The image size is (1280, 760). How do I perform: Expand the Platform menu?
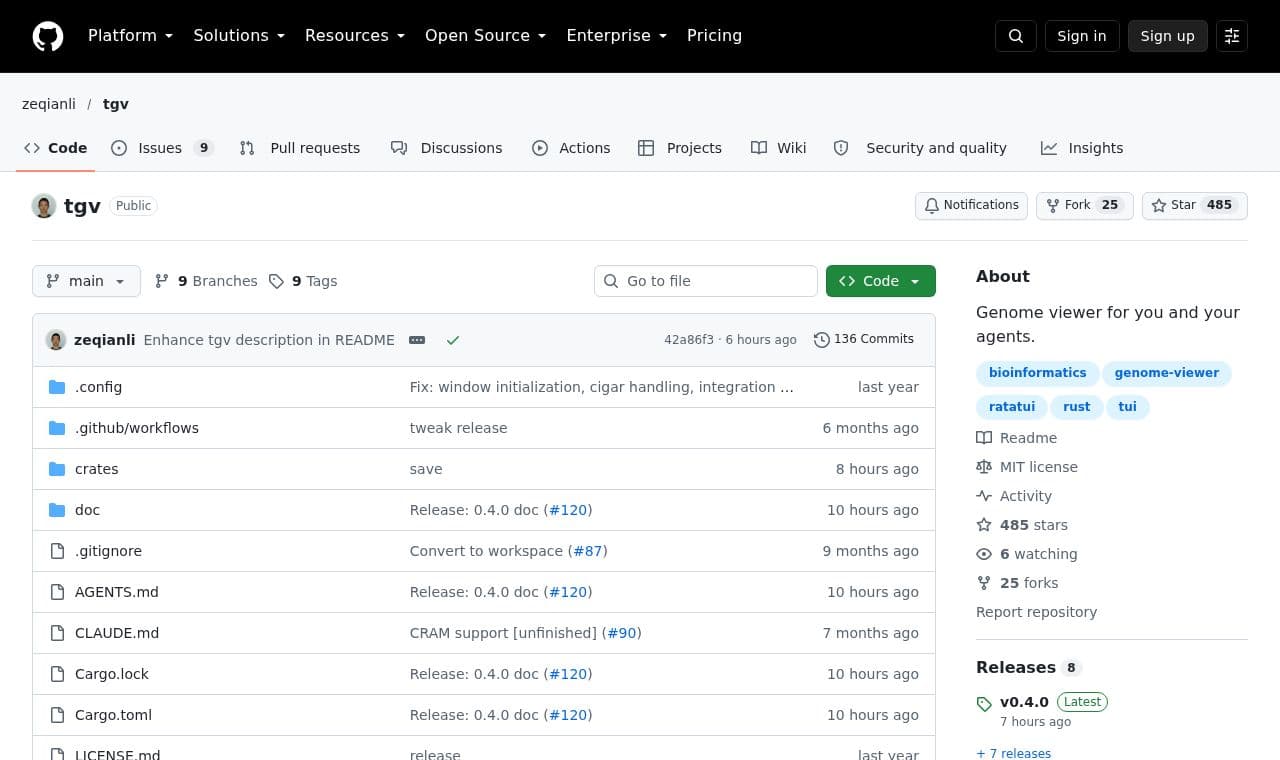[x=131, y=36]
